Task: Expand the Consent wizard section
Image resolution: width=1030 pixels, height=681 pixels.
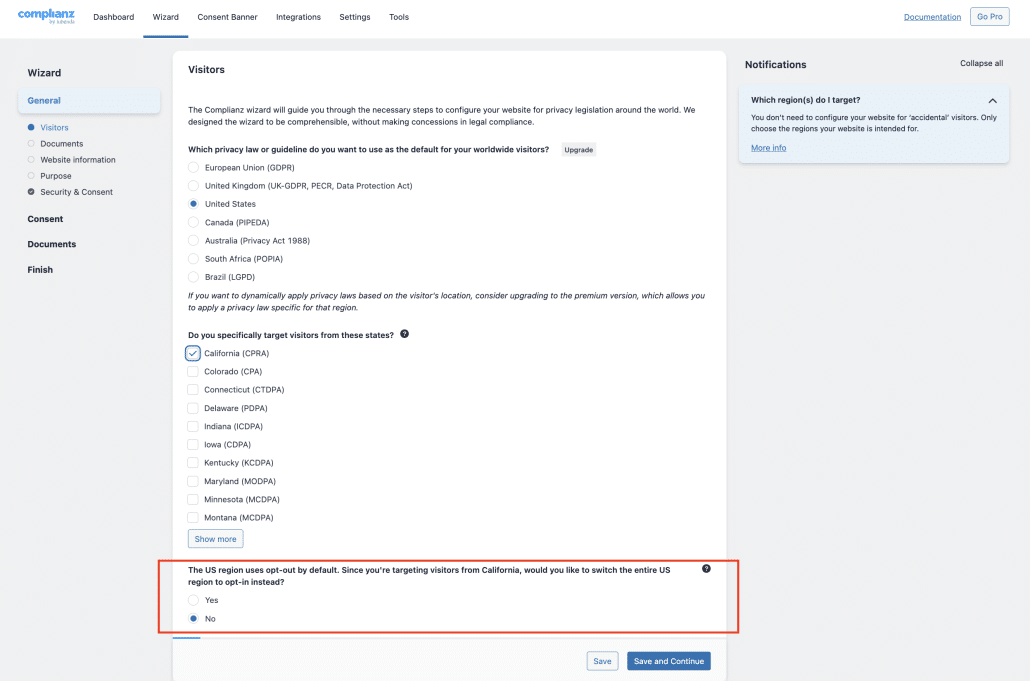Action: click(45, 219)
